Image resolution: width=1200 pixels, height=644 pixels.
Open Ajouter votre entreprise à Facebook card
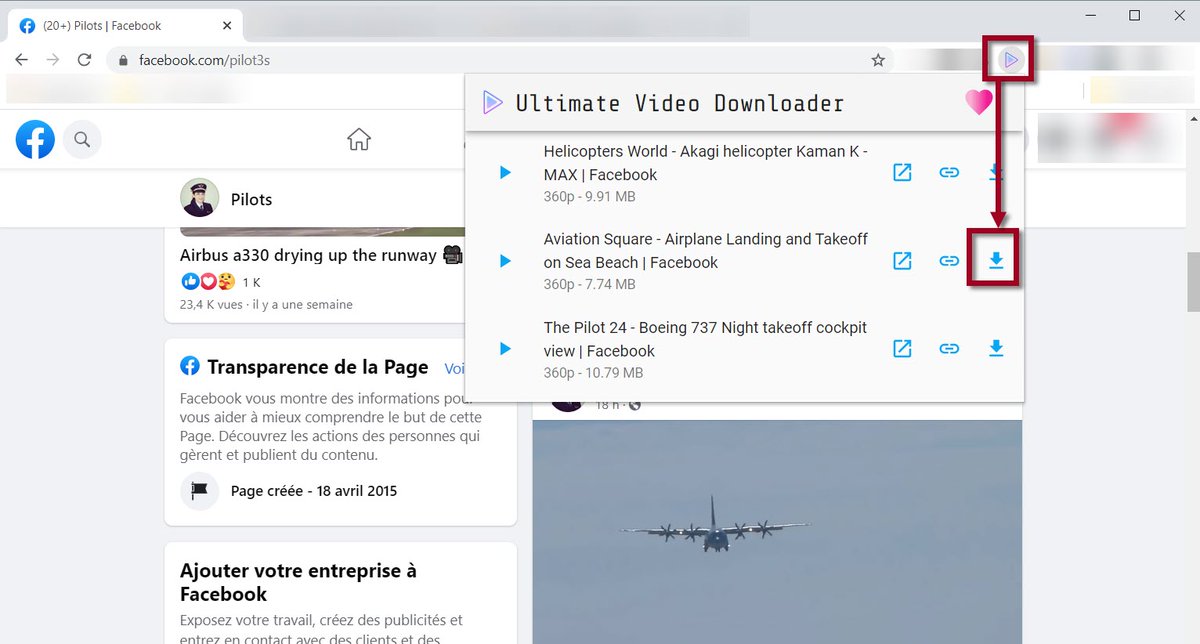point(340,594)
